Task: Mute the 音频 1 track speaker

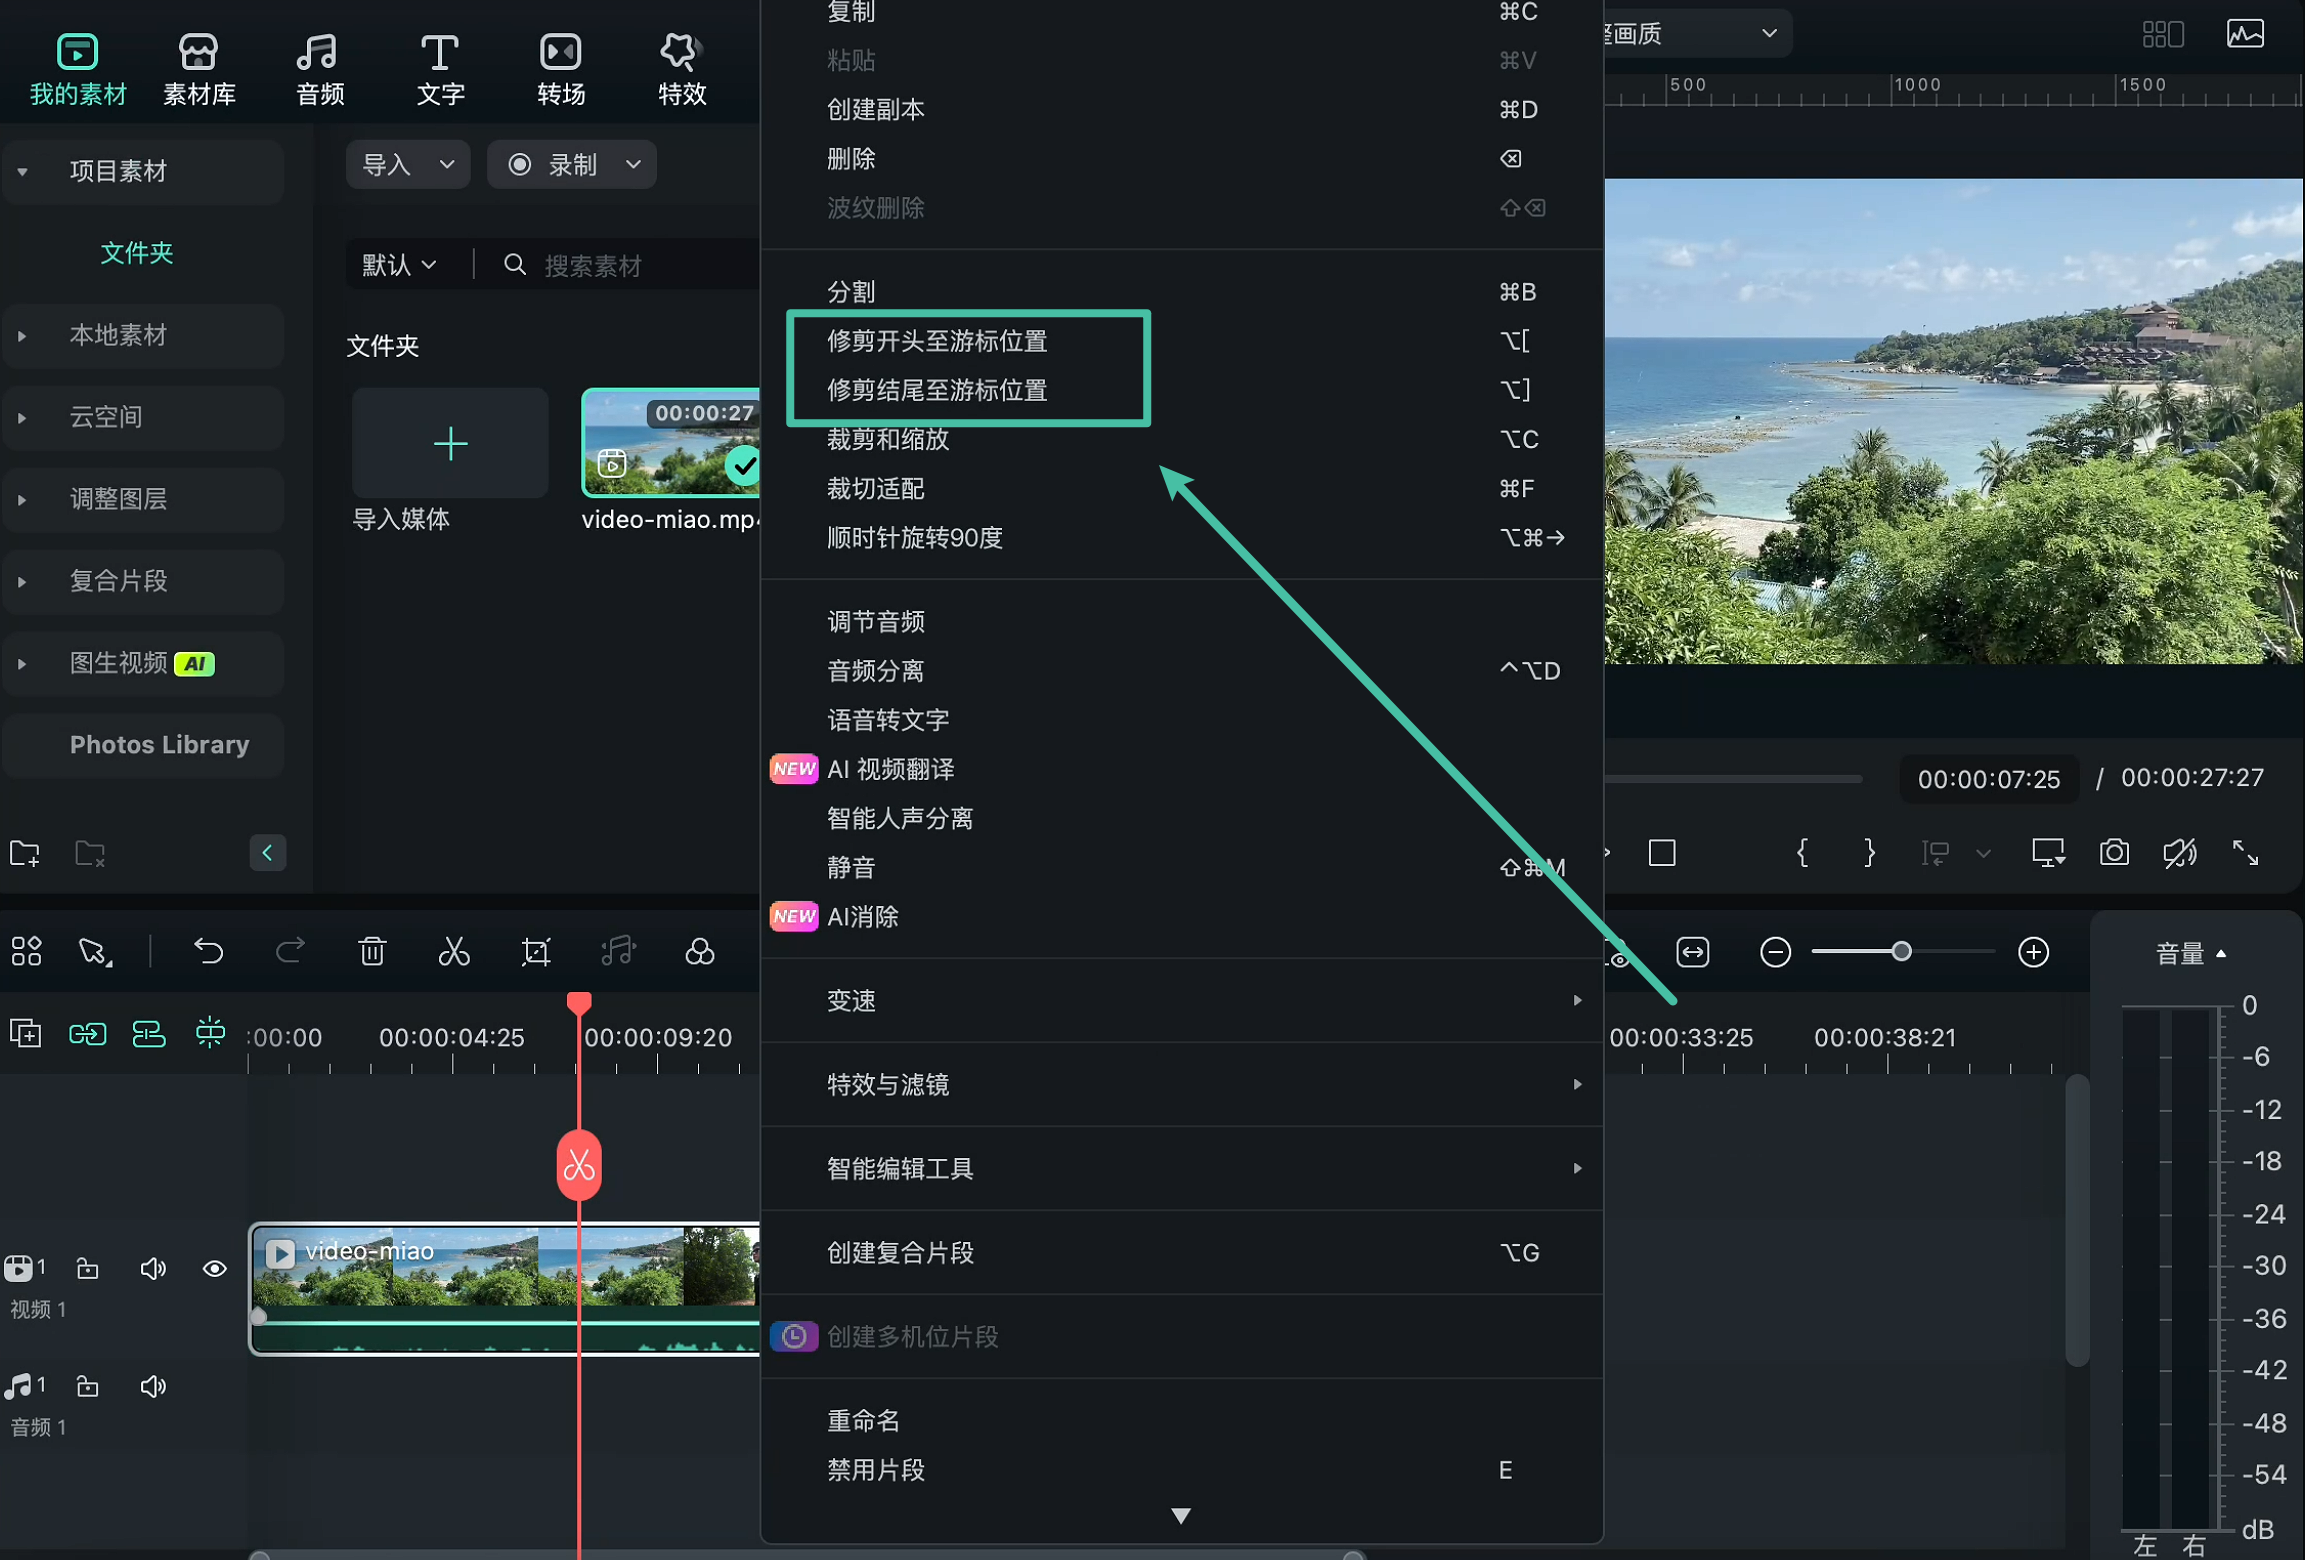Action: point(153,1386)
